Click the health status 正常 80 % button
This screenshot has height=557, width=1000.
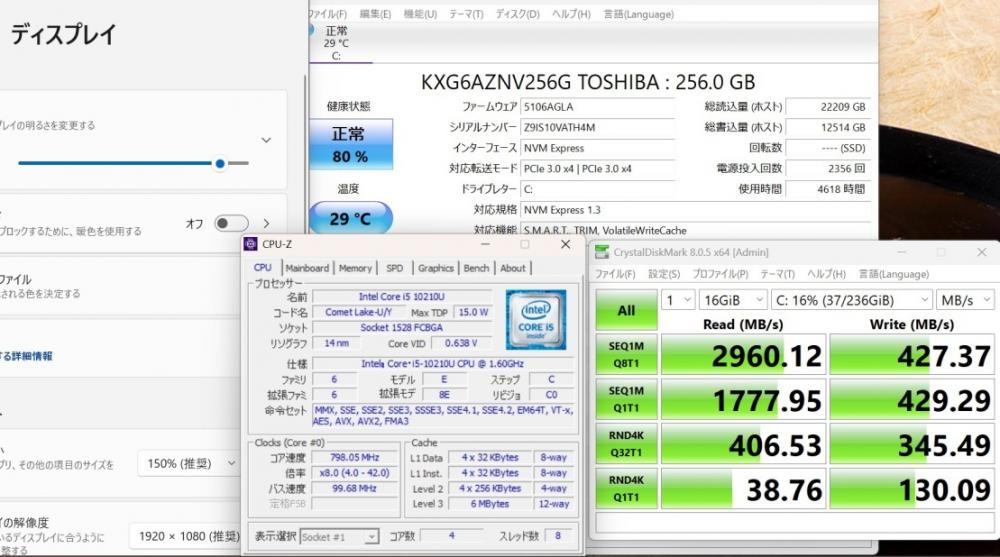click(x=350, y=144)
